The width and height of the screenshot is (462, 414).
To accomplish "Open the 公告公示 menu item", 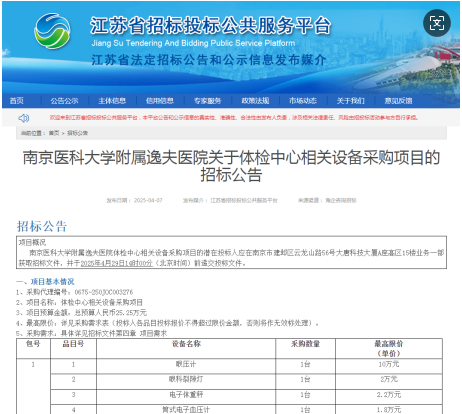I will coord(64,101).
